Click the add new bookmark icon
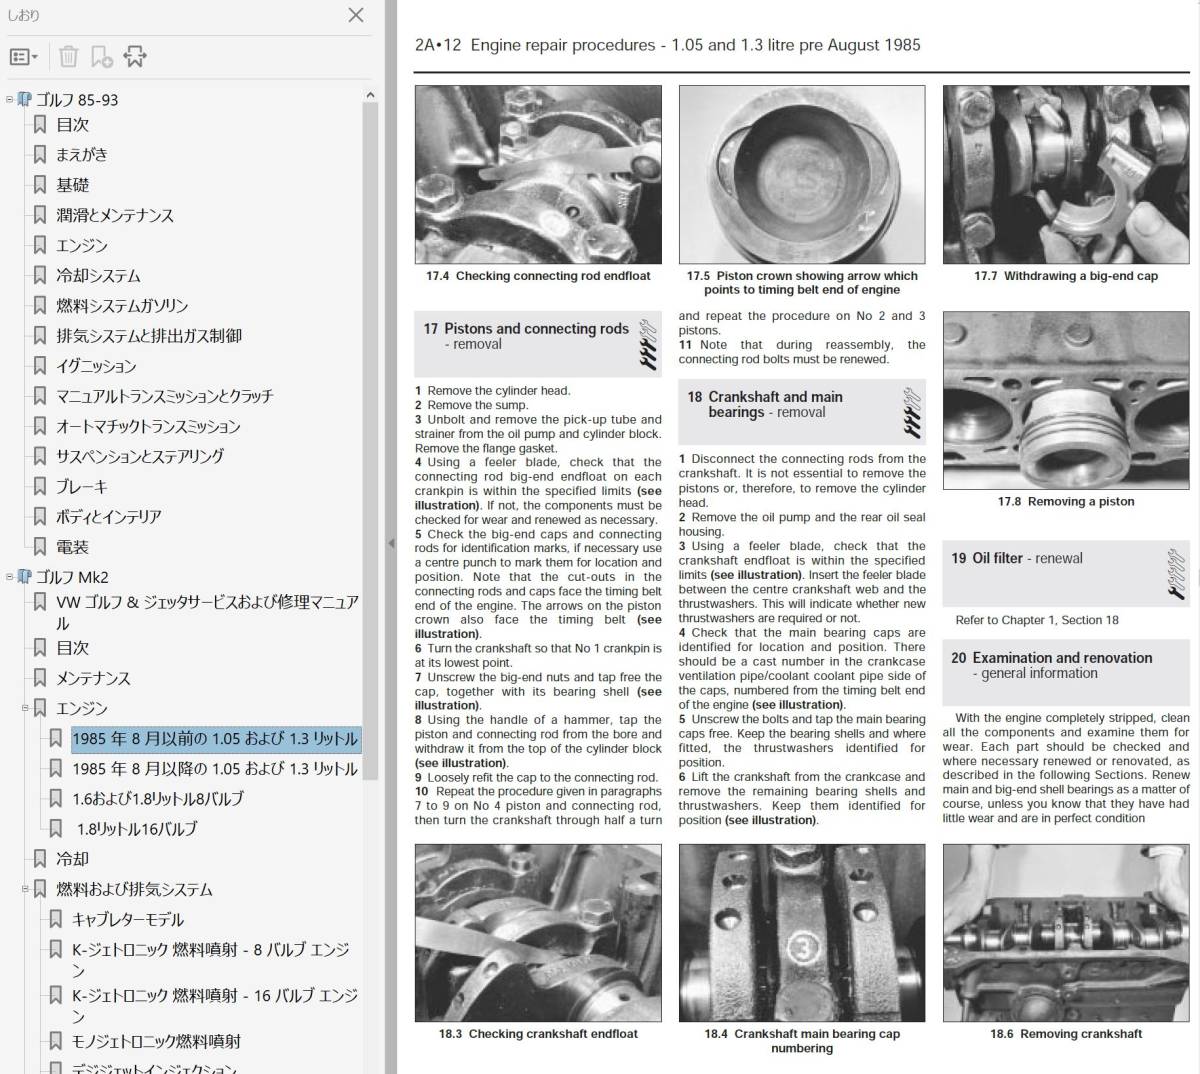The image size is (1200, 1074). click(101, 57)
